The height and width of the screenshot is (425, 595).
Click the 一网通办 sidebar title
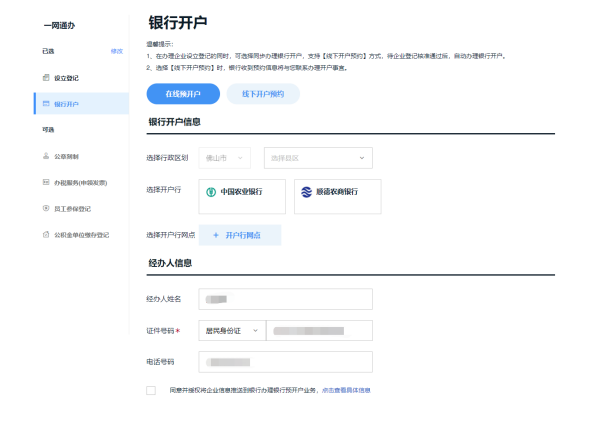[x=60, y=25]
